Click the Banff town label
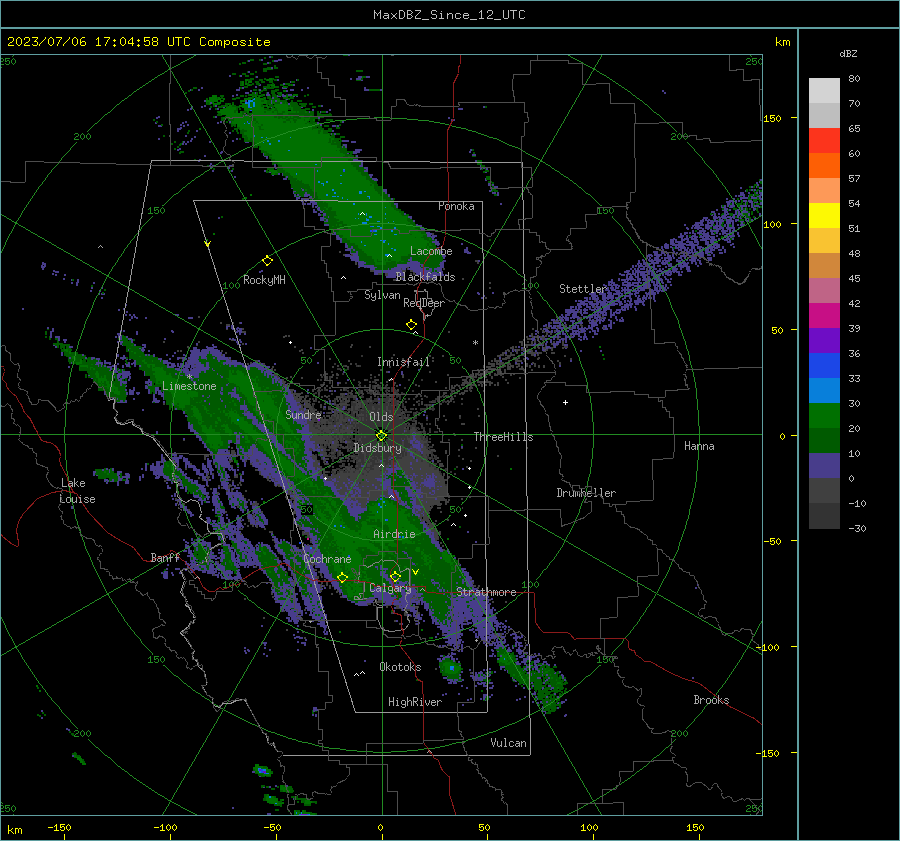This screenshot has height=841, width=900. pos(165,558)
